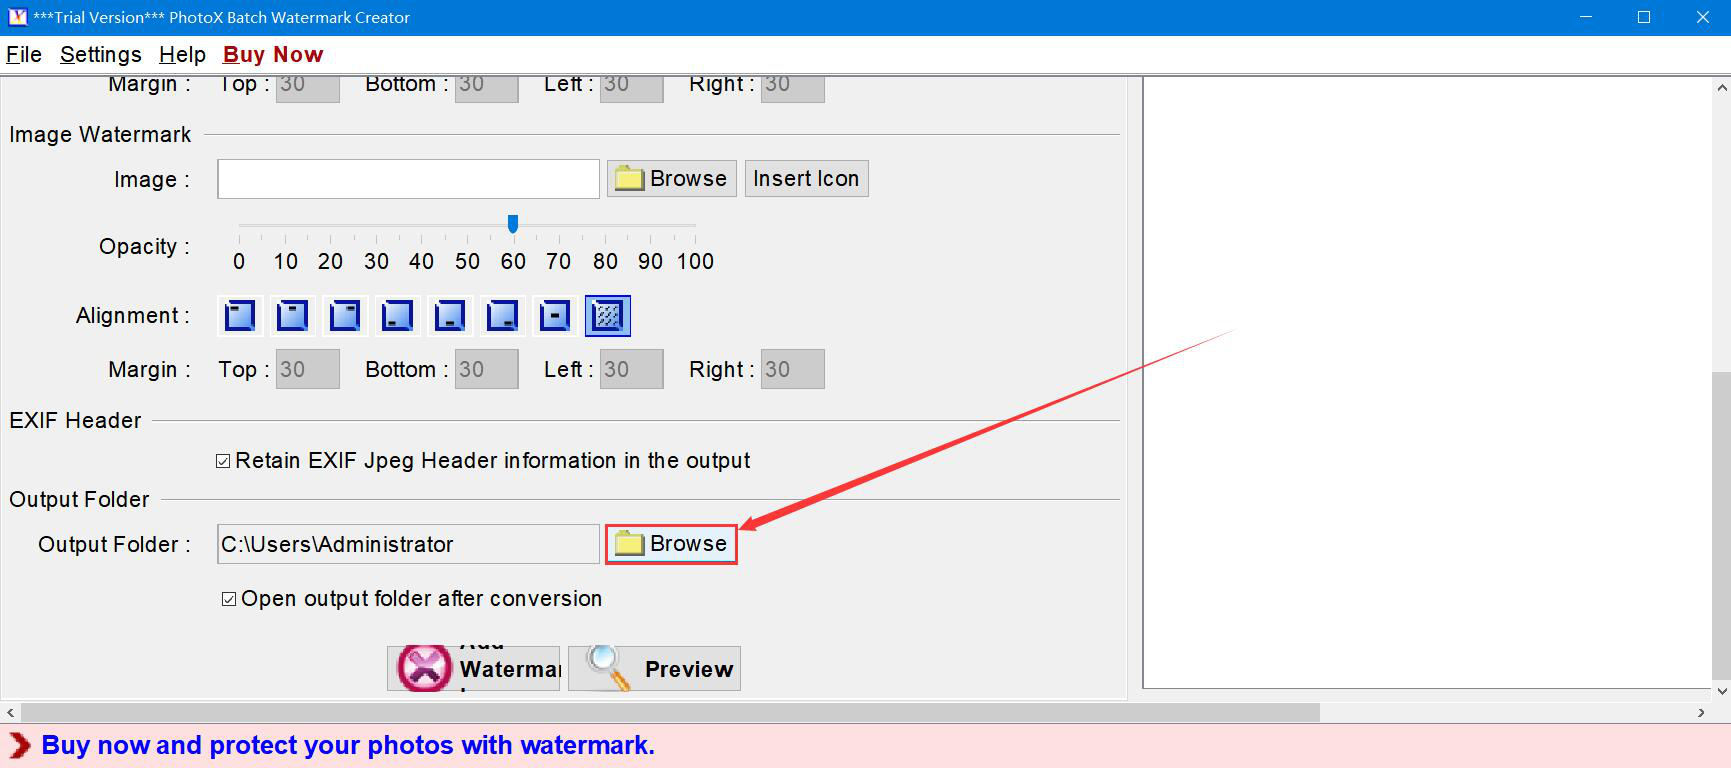Open the Help menu

coord(182,54)
